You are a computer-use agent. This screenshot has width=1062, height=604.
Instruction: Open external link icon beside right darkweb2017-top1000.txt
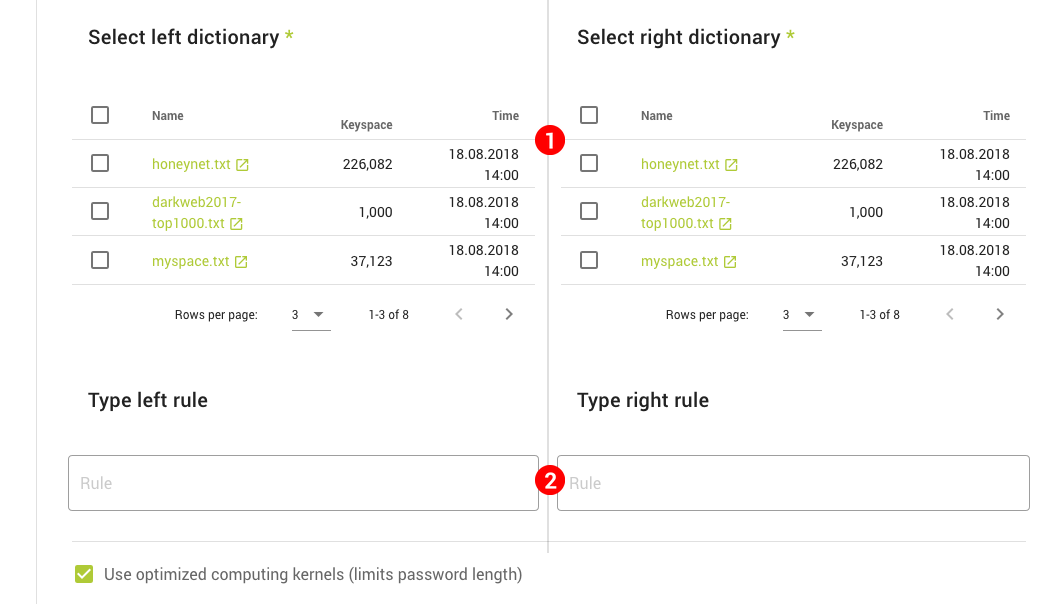[x=725, y=224]
